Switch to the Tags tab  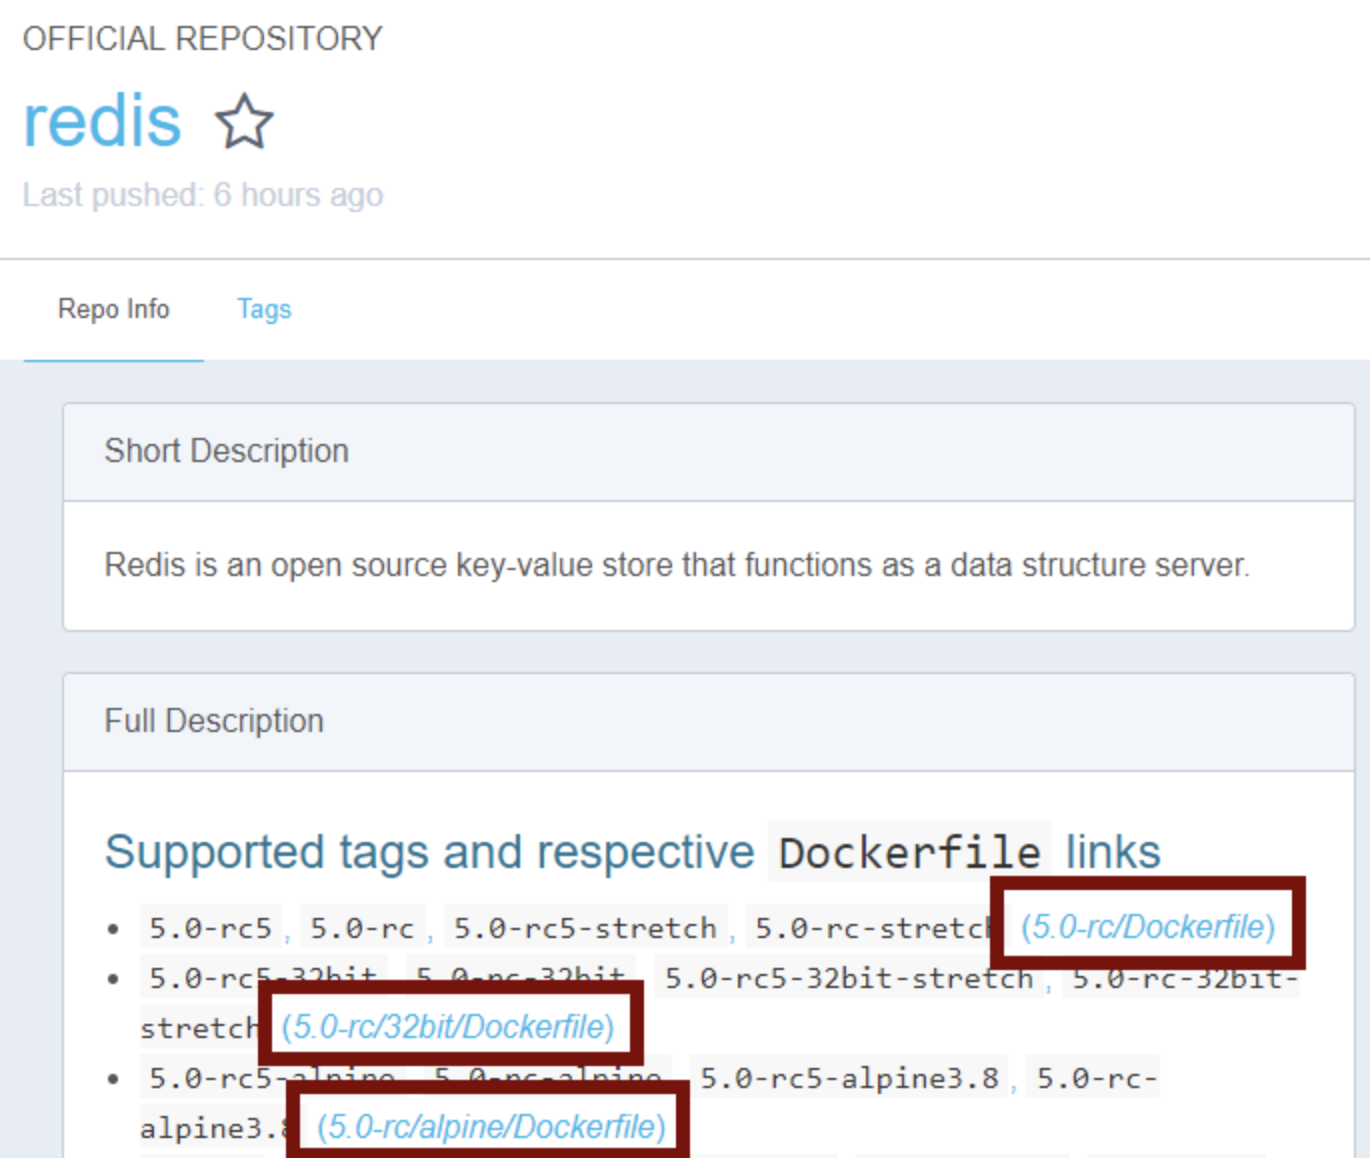264,309
